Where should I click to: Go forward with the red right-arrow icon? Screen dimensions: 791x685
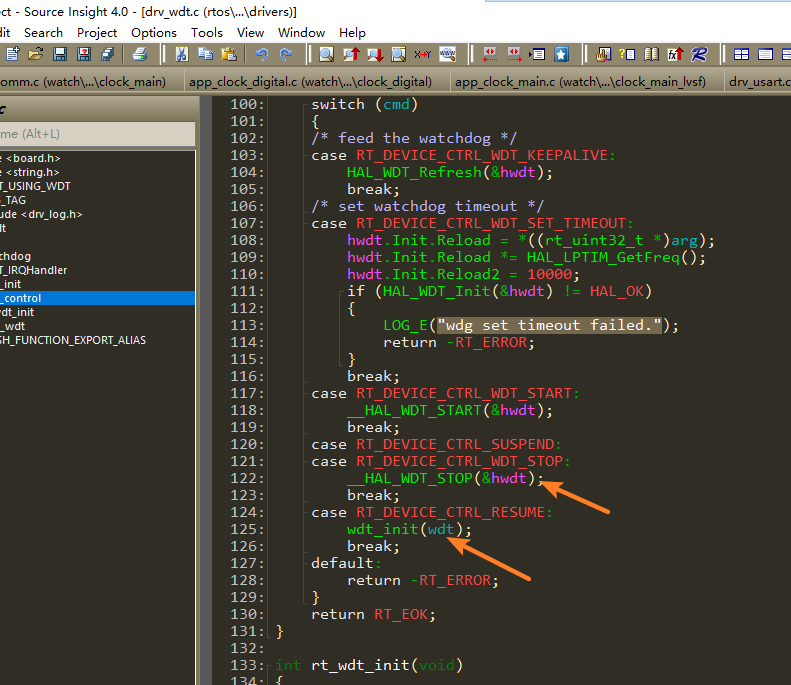[x=514, y=54]
